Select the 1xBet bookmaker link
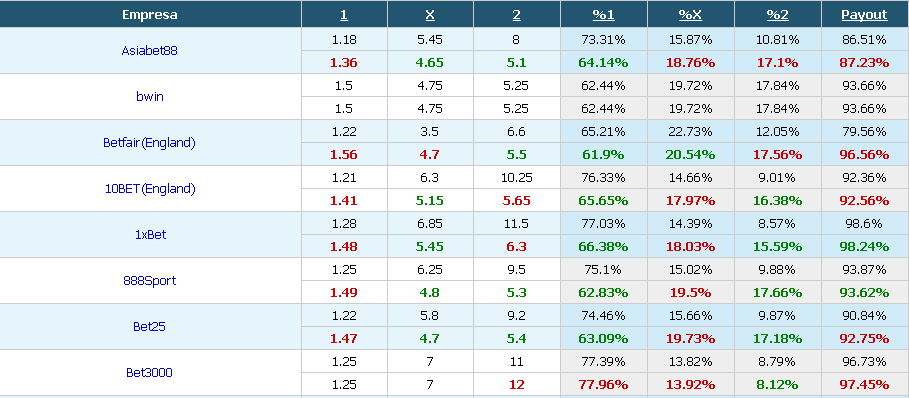 [150, 235]
